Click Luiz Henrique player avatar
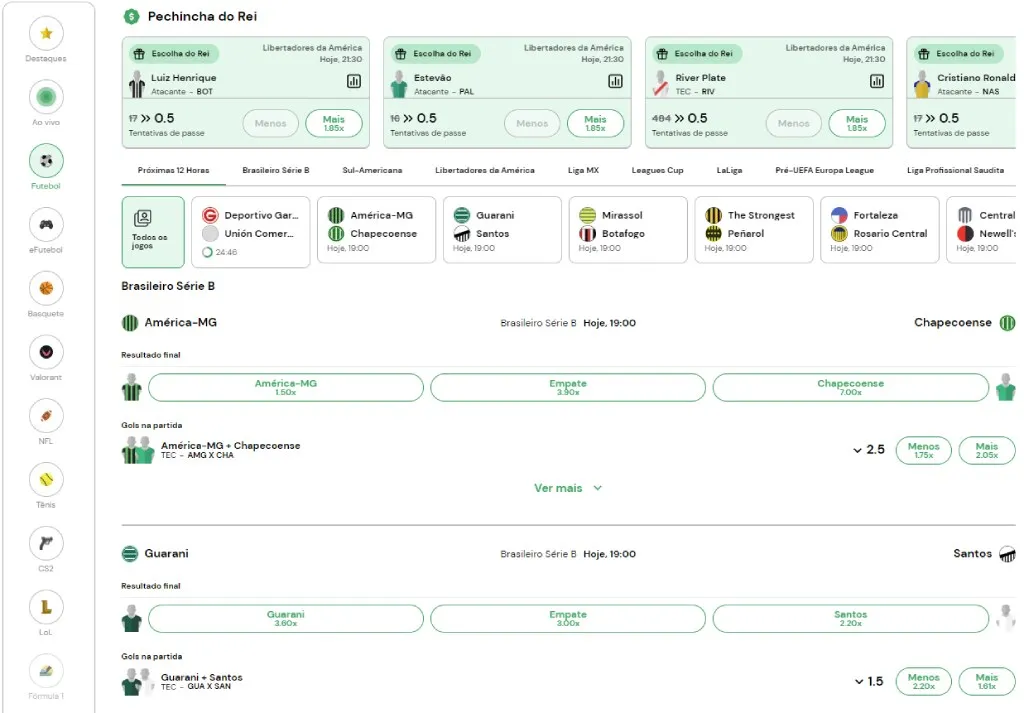This screenshot has height=713, width=1024. [136, 84]
